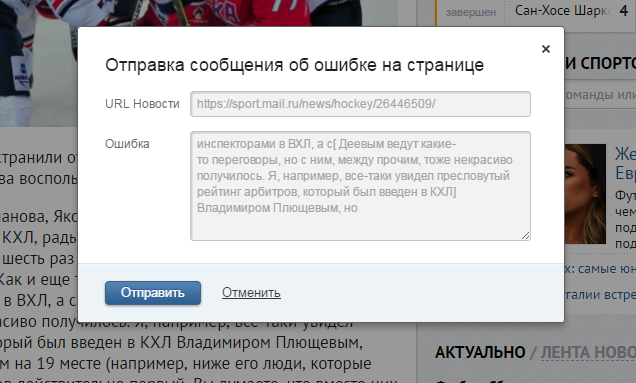The width and height of the screenshot is (636, 383).
Task: Click the Ошибка field label
Action: point(127,144)
